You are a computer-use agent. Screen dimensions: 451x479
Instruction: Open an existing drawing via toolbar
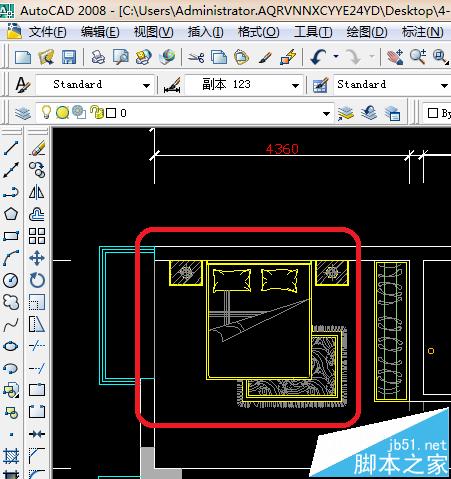click(x=46, y=57)
